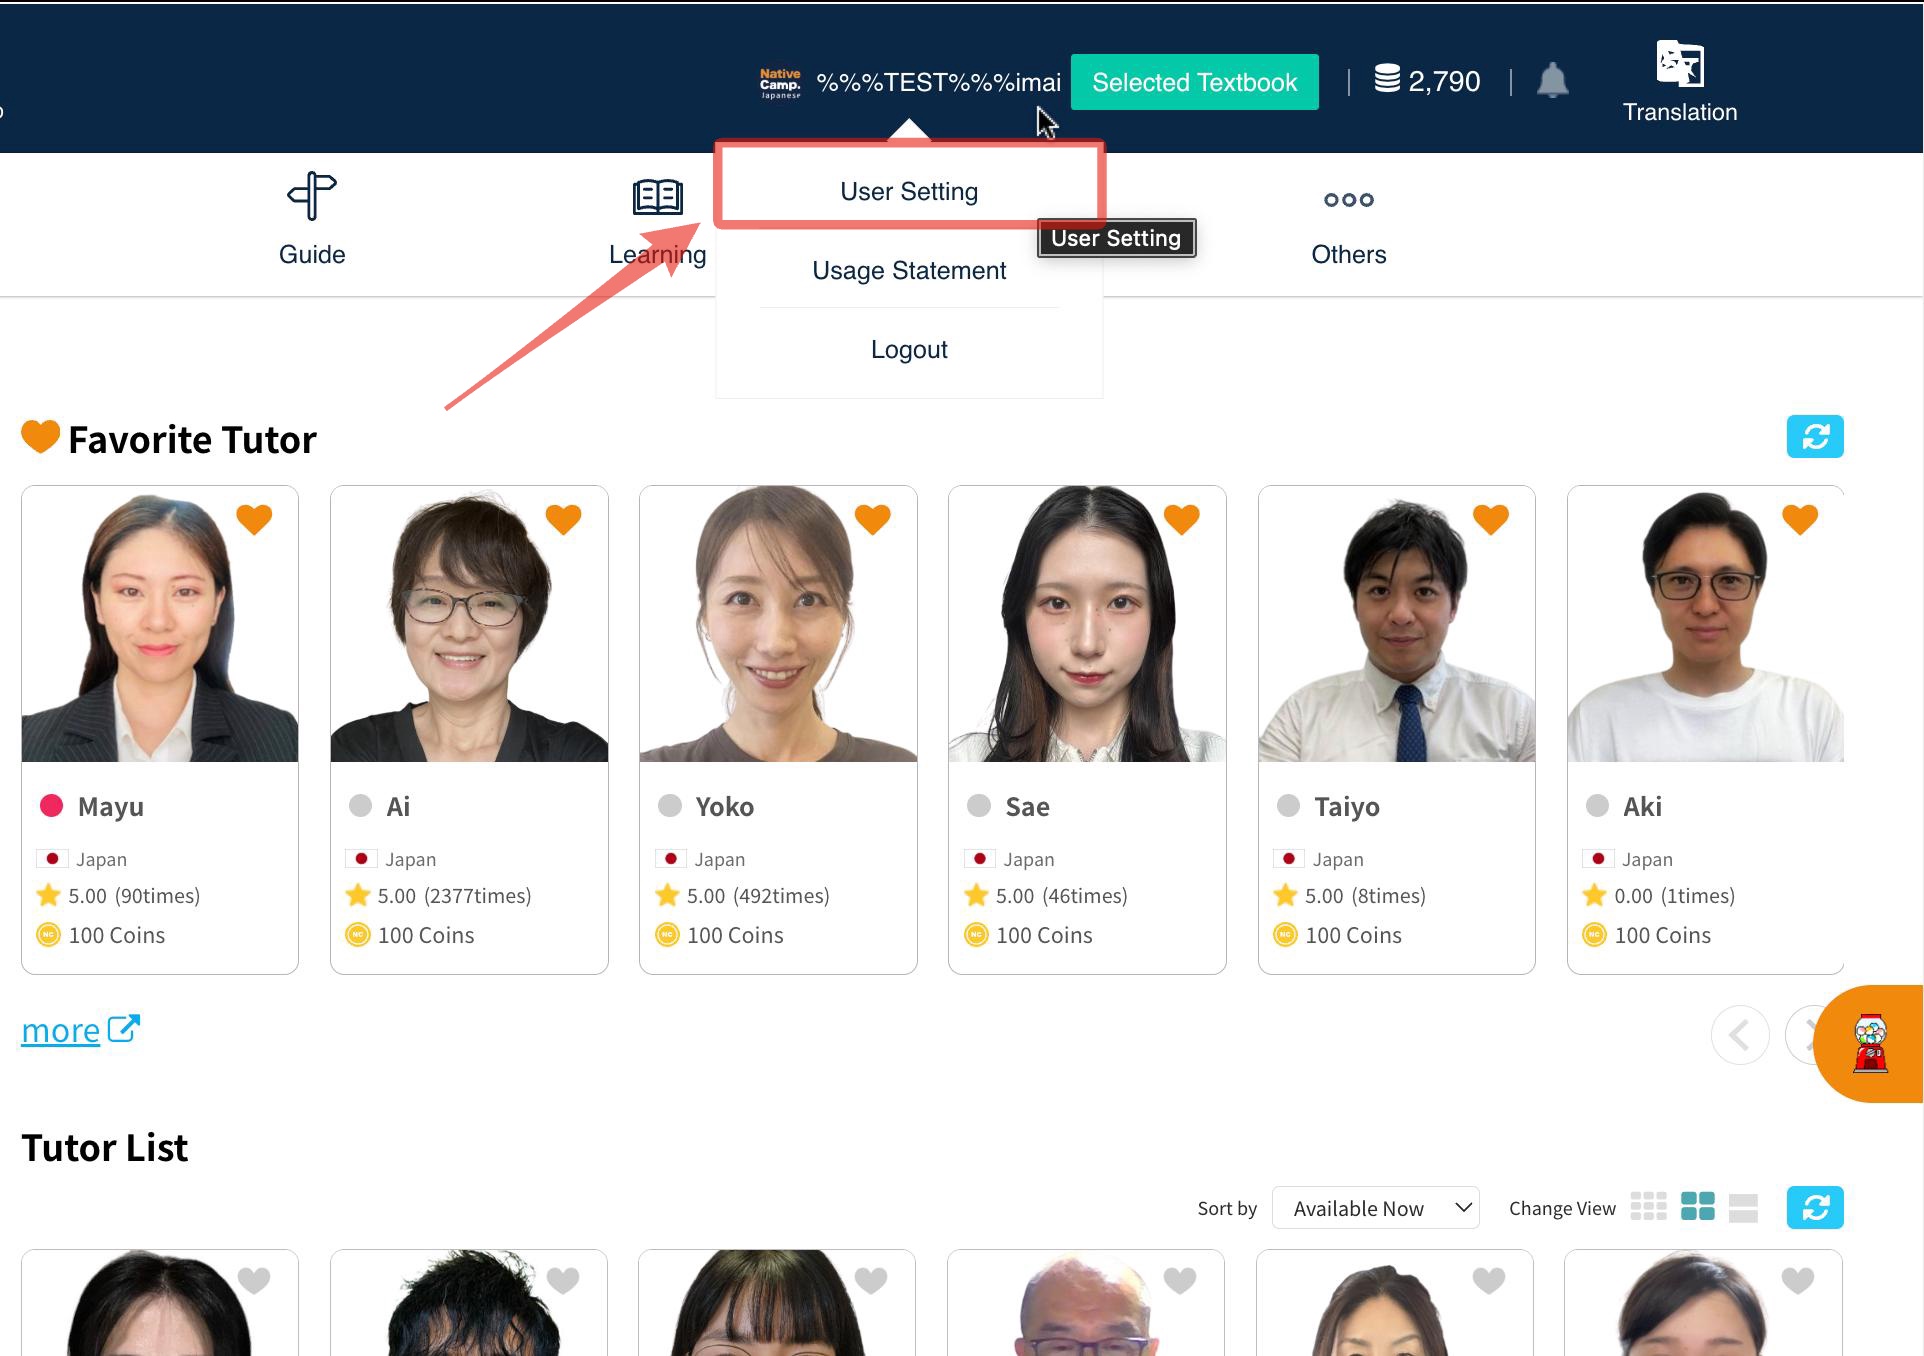Favorite the second Tutor List tutor
Screen dimensions: 1924x1356
pyautogui.click(x=563, y=1280)
